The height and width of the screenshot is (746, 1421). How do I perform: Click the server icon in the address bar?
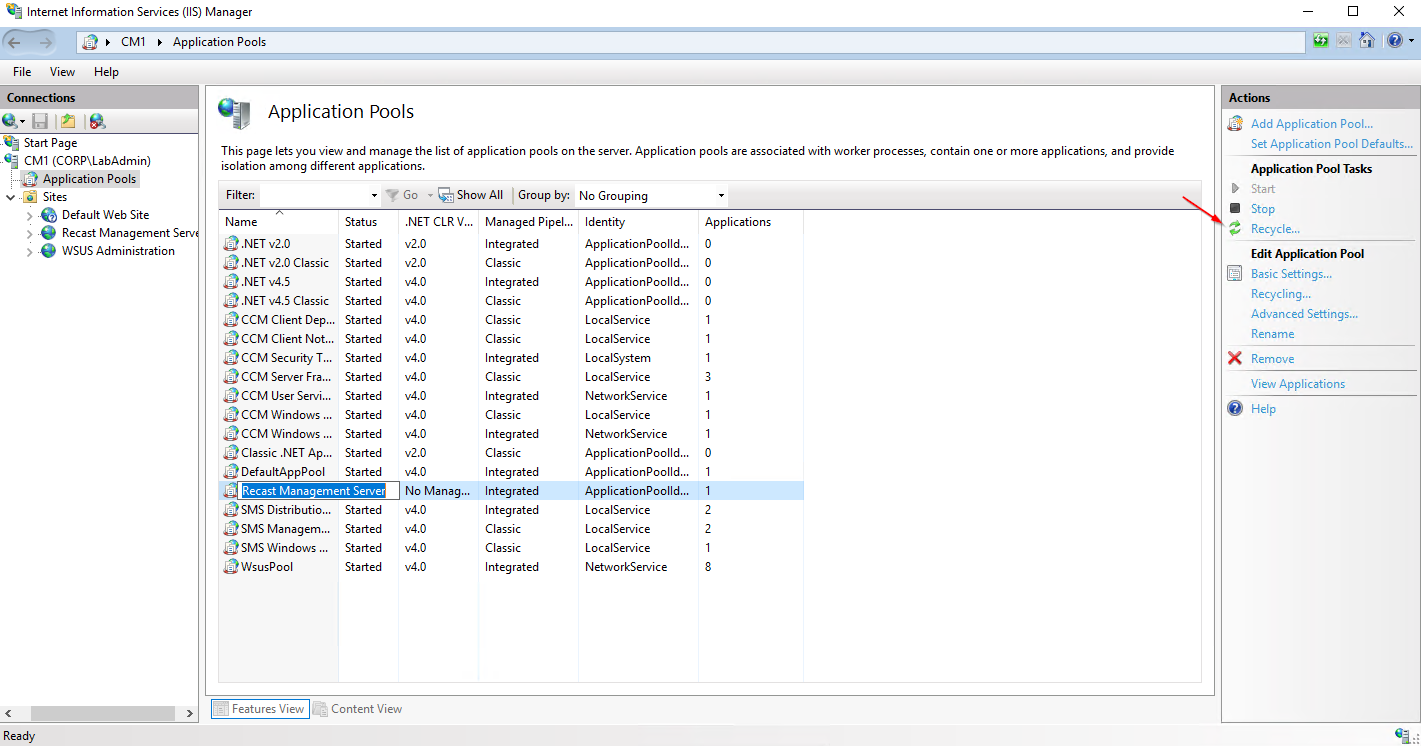tap(90, 42)
